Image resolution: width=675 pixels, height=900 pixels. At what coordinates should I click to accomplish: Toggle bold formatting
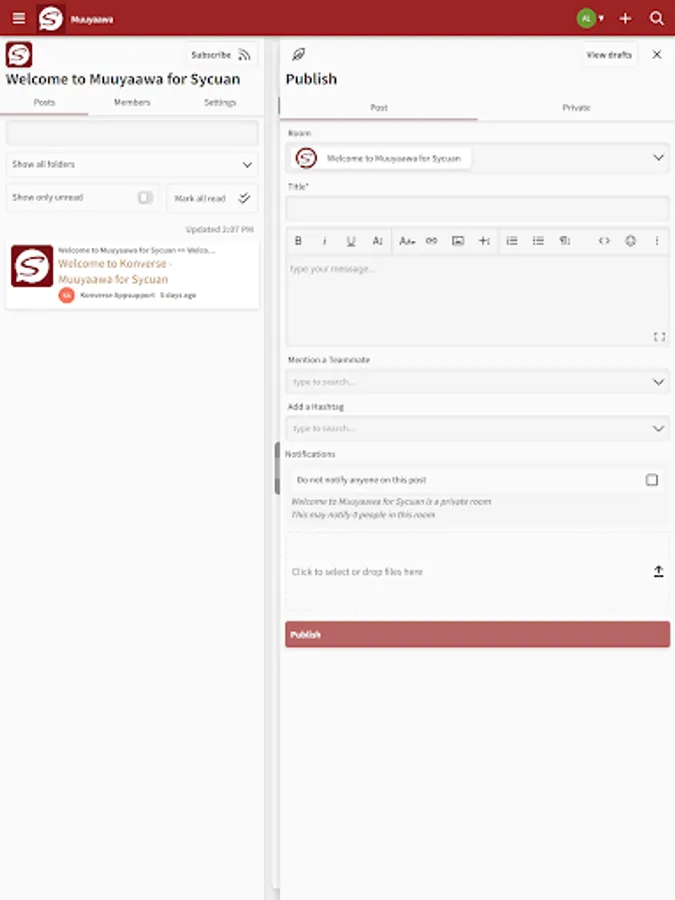[298, 240]
